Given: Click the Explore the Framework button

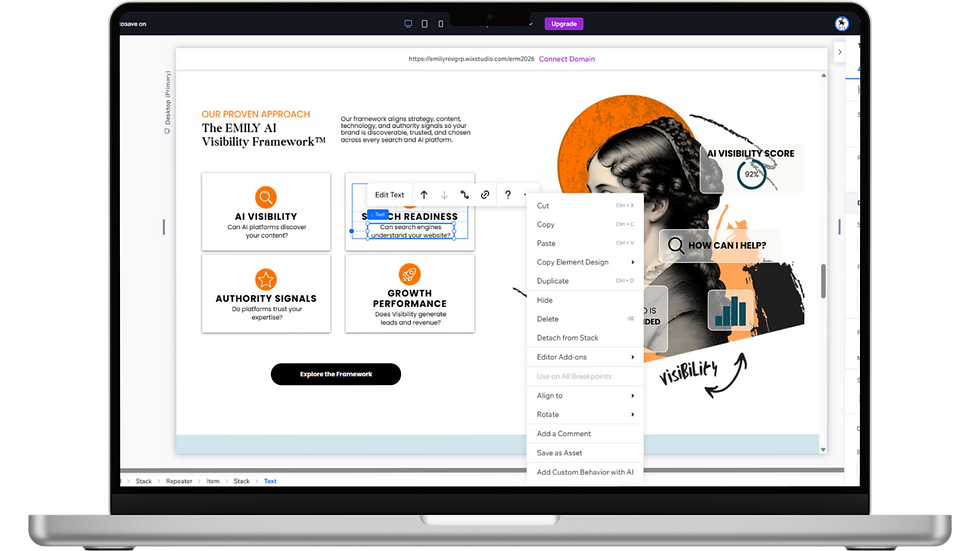Looking at the screenshot, I should click(x=336, y=374).
